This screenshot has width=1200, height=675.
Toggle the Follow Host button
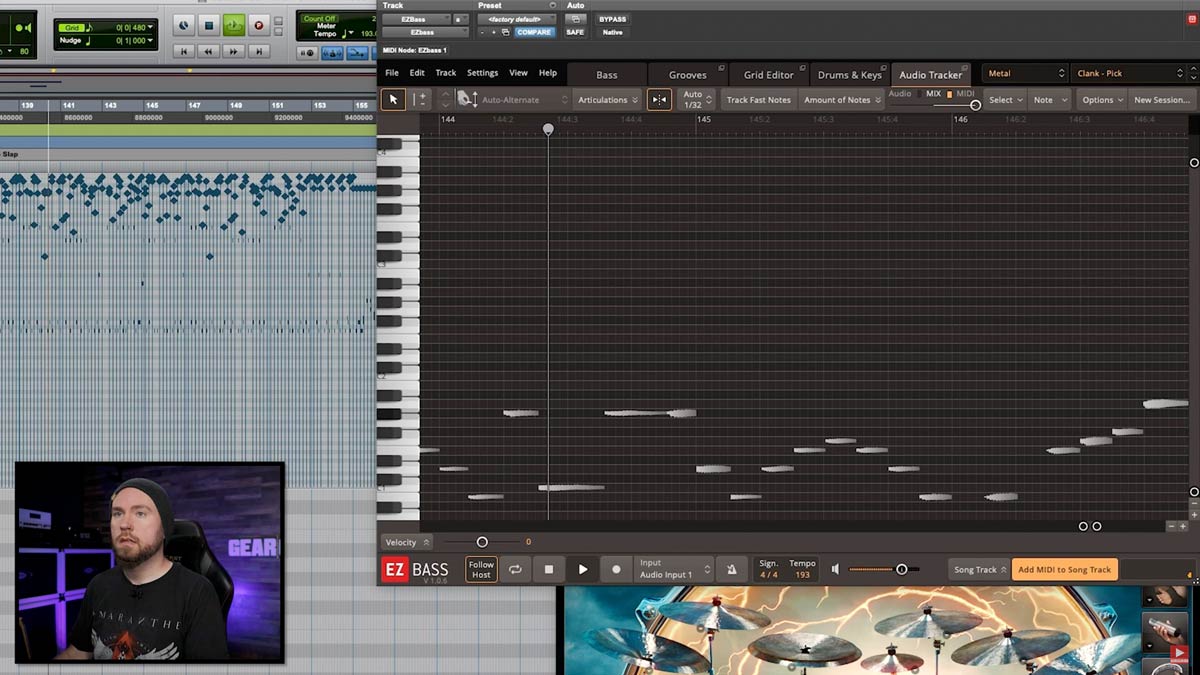(x=481, y=570)
